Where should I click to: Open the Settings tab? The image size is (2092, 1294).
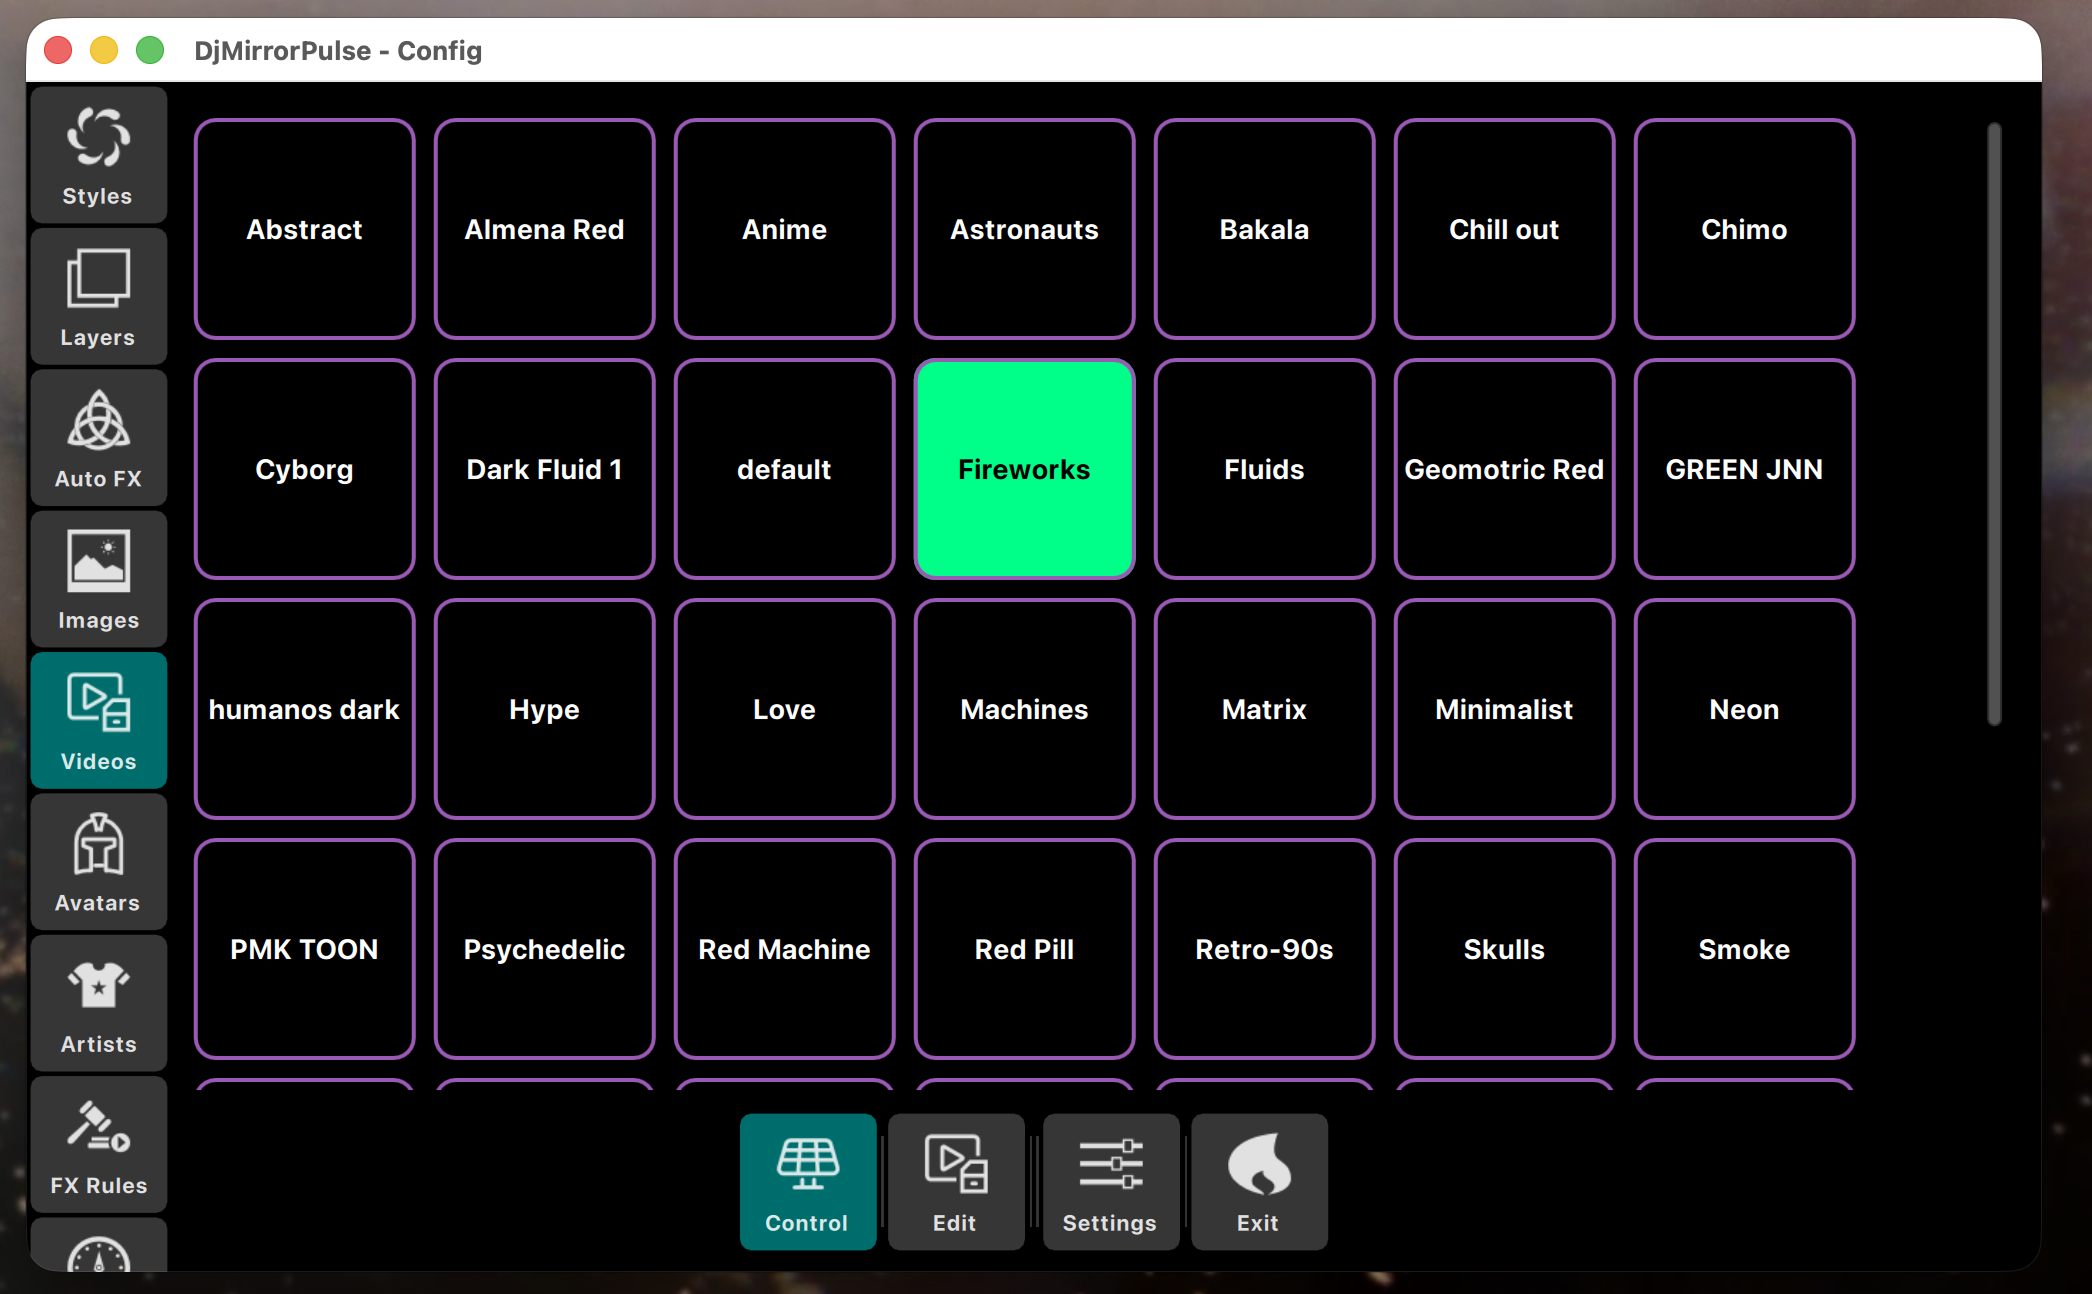click(1110, 1182)
